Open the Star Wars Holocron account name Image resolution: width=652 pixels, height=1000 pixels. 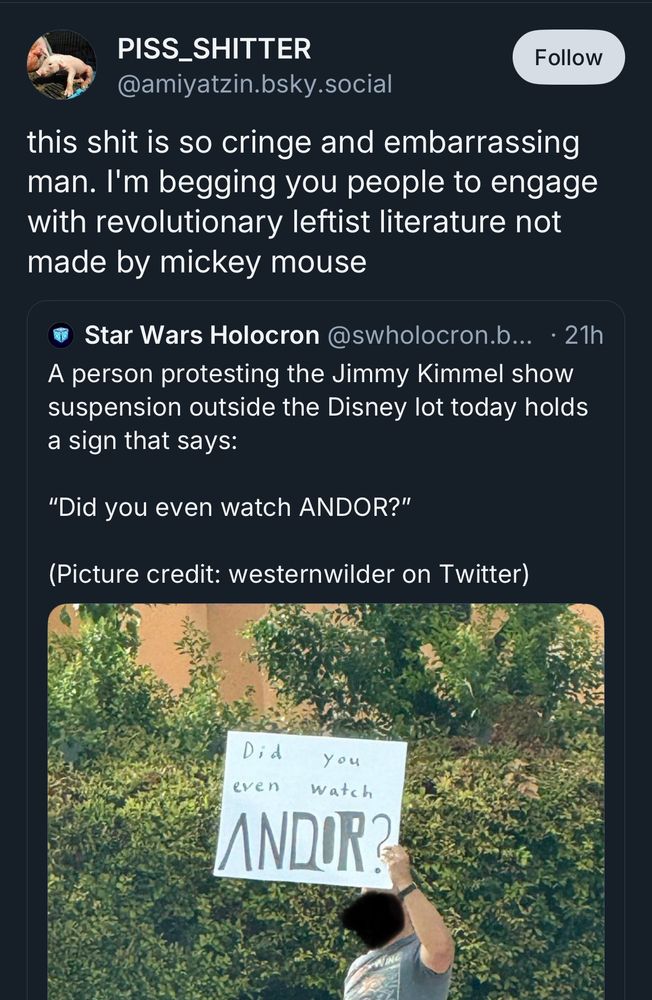pos(202,335)
